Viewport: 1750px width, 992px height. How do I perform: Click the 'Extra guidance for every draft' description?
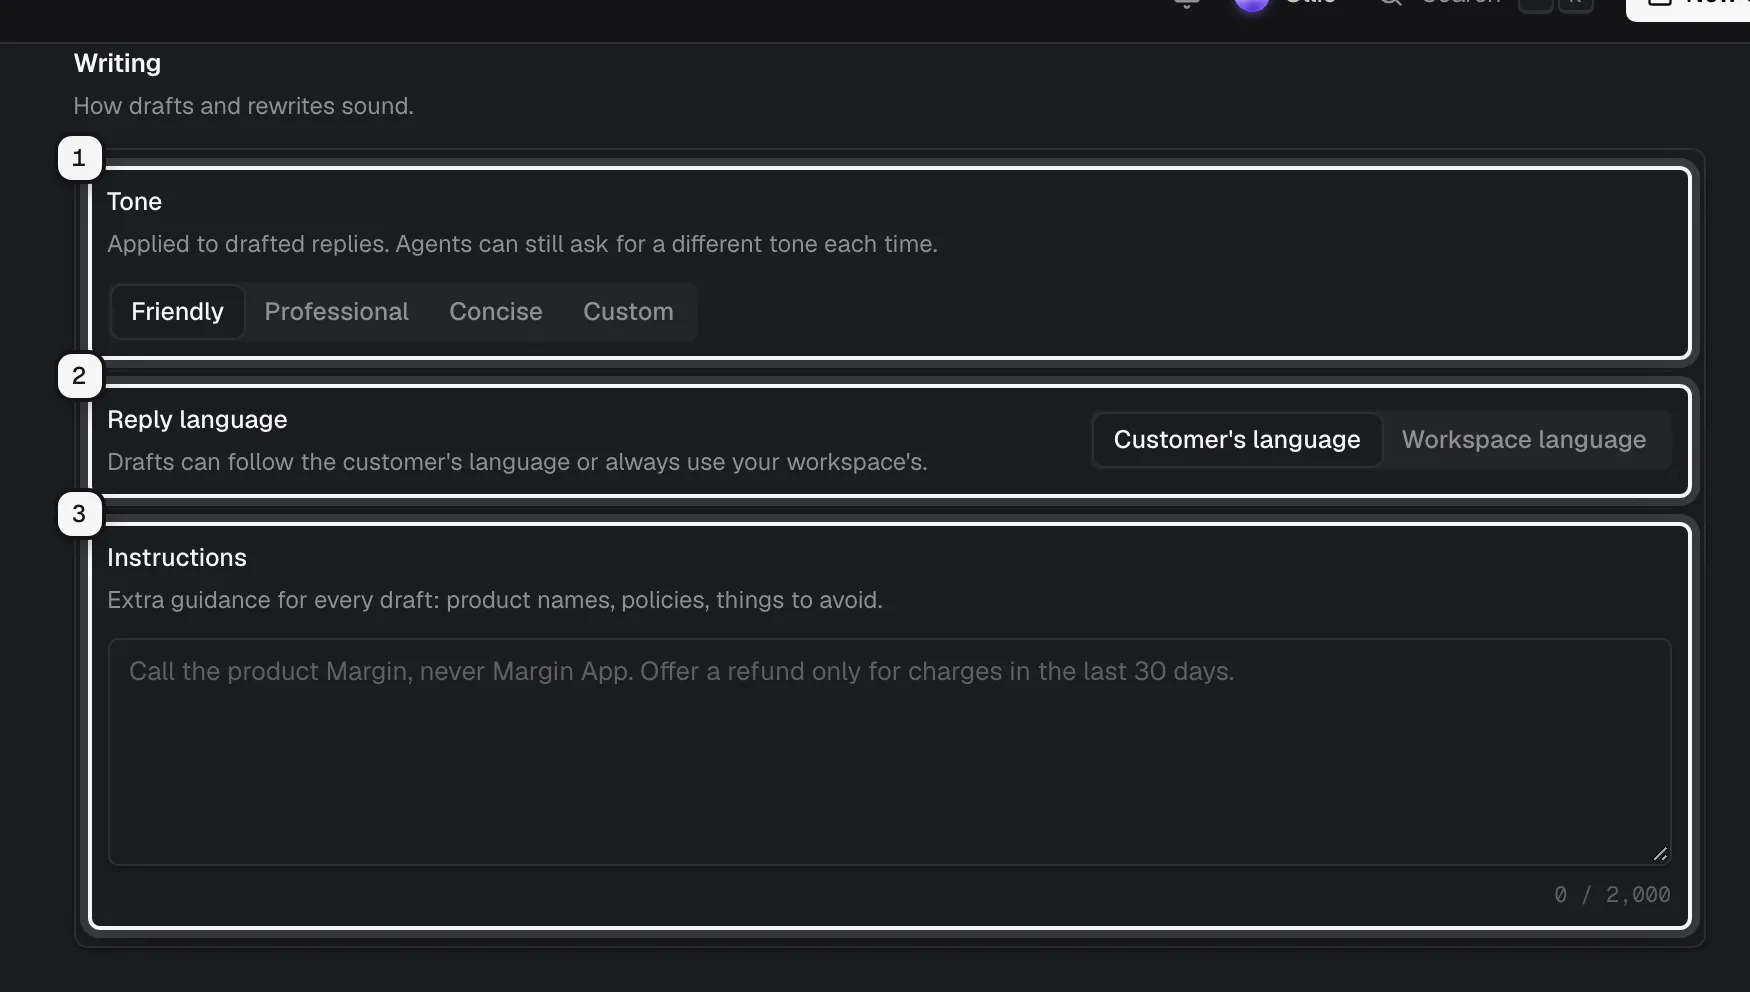495,600
